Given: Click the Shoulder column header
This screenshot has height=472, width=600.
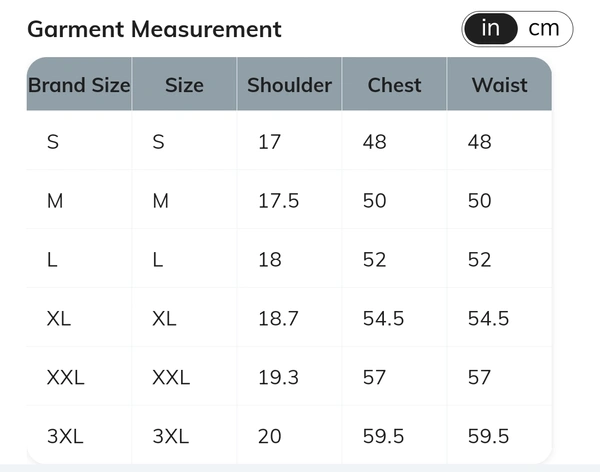Looking at the screenshot, I should tap(289, 84).
